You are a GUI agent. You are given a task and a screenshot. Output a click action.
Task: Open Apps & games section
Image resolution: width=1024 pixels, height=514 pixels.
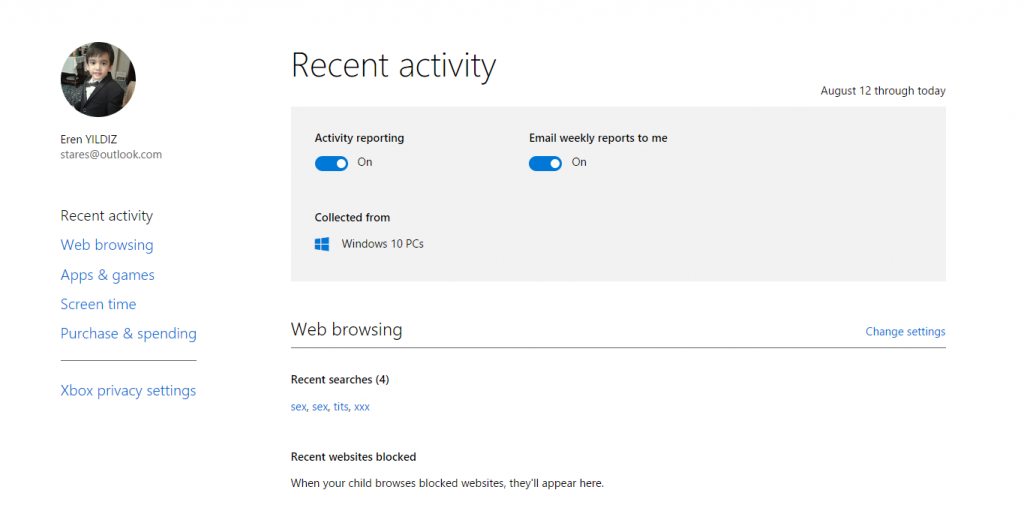tap(108, 275)
